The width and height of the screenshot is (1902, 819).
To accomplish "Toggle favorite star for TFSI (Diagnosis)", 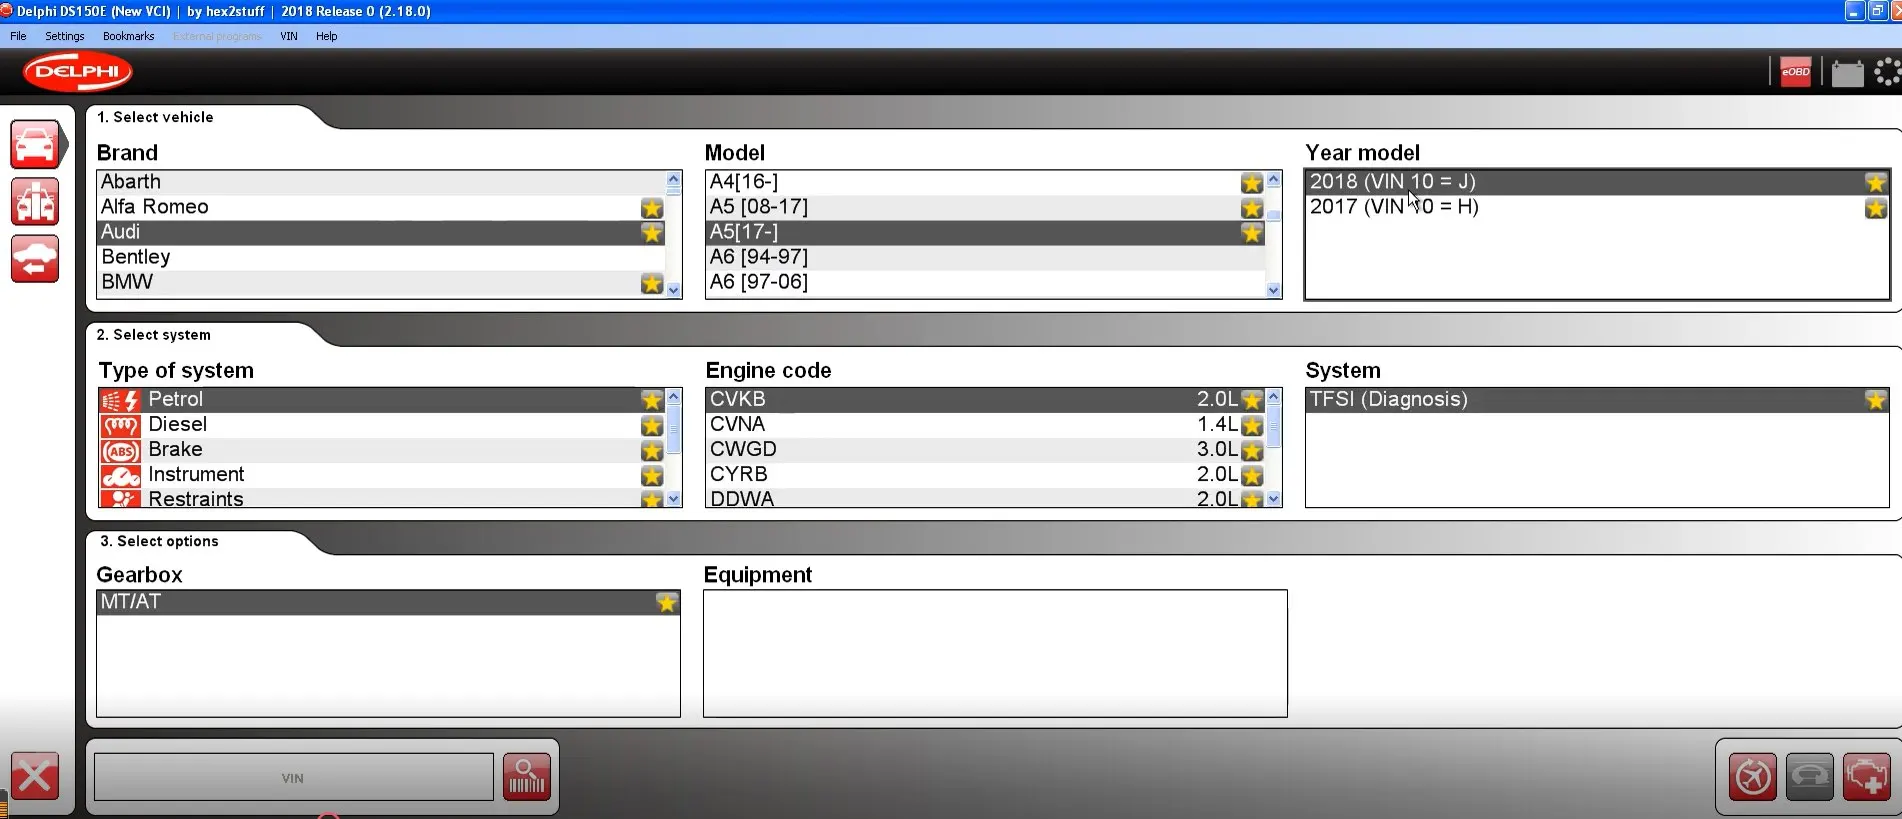I will [1876, 400].
